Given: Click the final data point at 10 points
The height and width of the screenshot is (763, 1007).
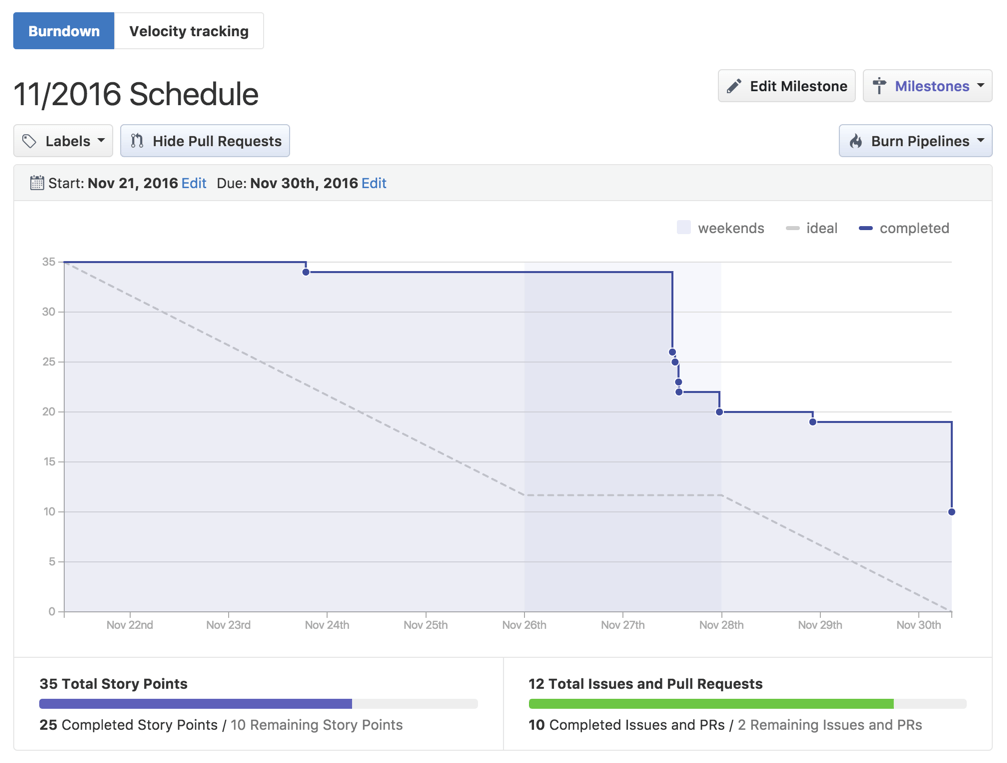Looking at the screenshot, I should click(952, 512).
